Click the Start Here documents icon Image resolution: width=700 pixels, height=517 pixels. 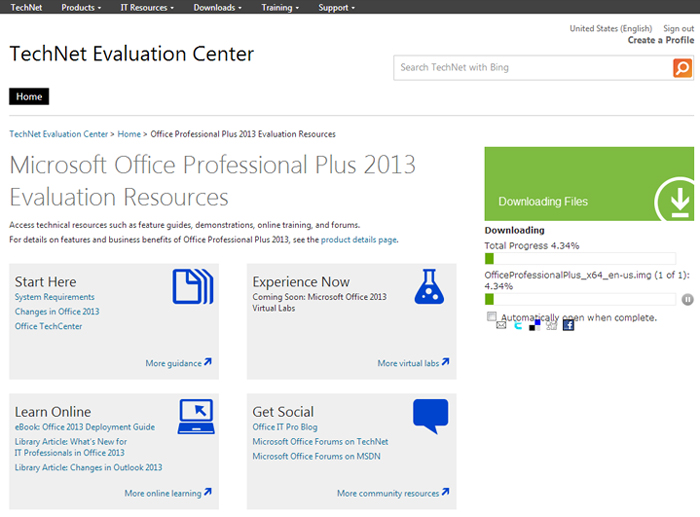pos(193,287)
